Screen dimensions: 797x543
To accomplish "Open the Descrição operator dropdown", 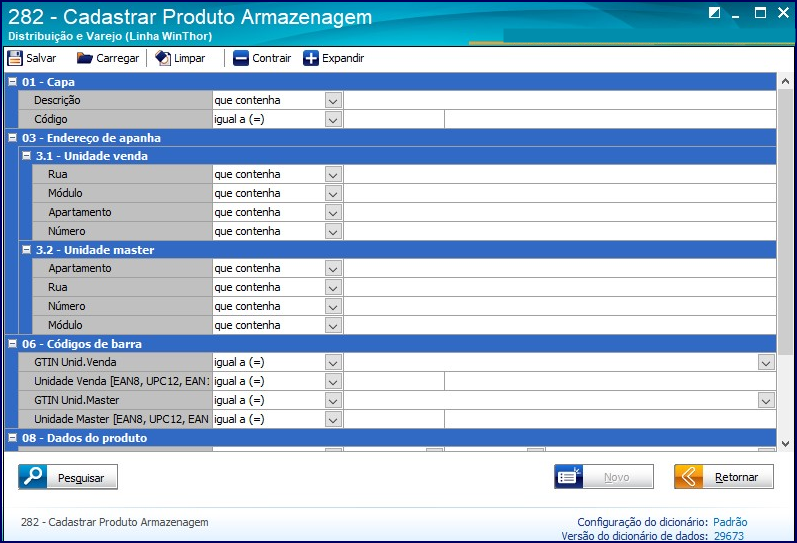I will (x=333, y=100).
